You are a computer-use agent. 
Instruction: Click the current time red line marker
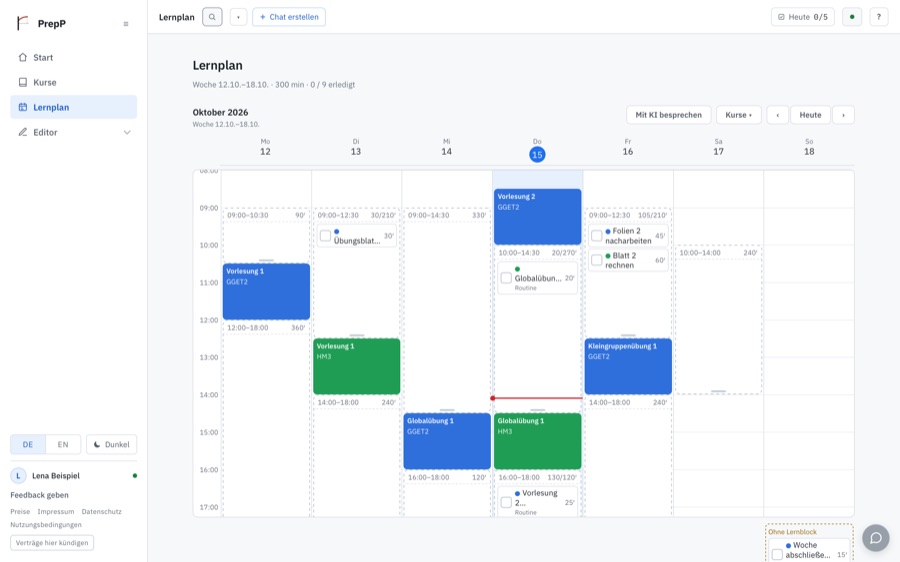pyautogui.click(x=537, y=398)
